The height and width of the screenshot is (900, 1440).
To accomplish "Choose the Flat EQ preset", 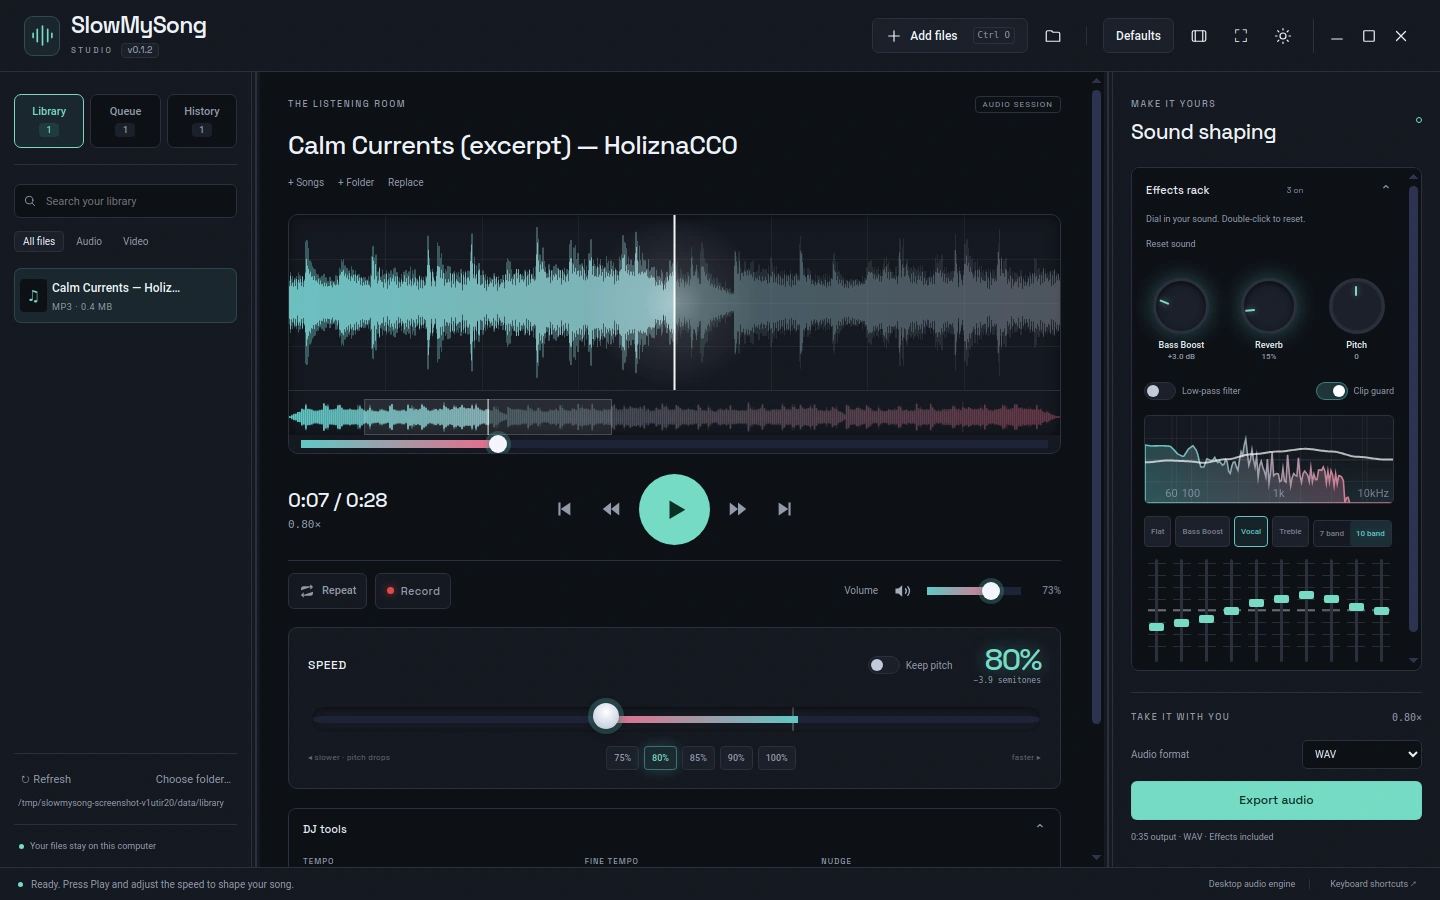I will pyautogui.click(x=1157, y=532).
